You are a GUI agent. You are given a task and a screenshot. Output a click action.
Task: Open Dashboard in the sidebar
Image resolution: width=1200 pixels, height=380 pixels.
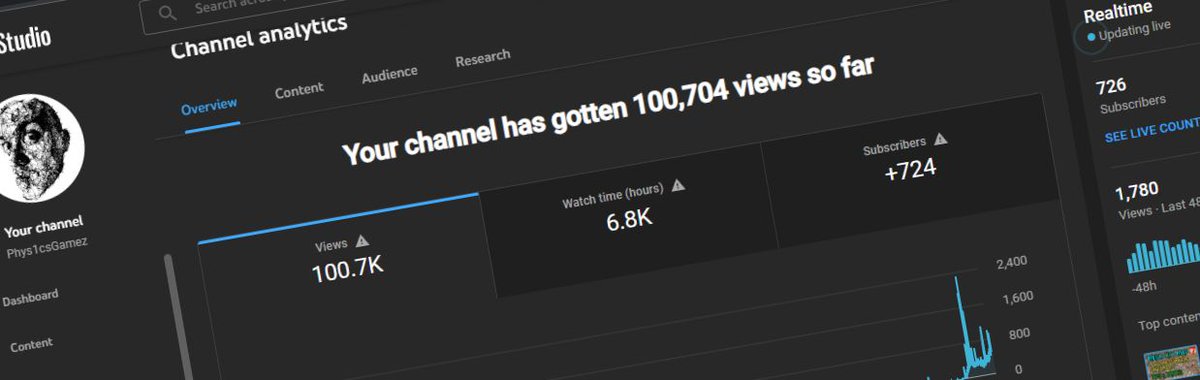point(30,297)
